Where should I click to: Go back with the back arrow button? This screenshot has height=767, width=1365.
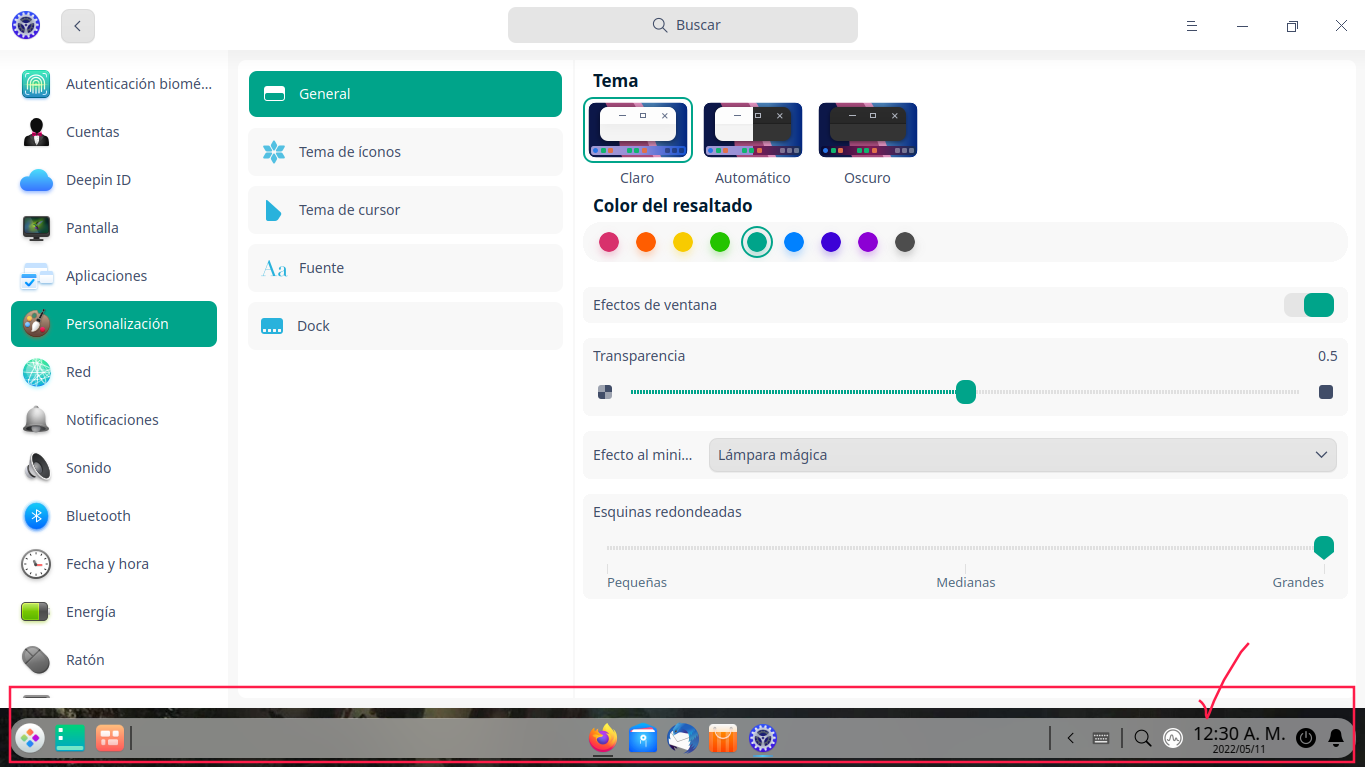78,26
